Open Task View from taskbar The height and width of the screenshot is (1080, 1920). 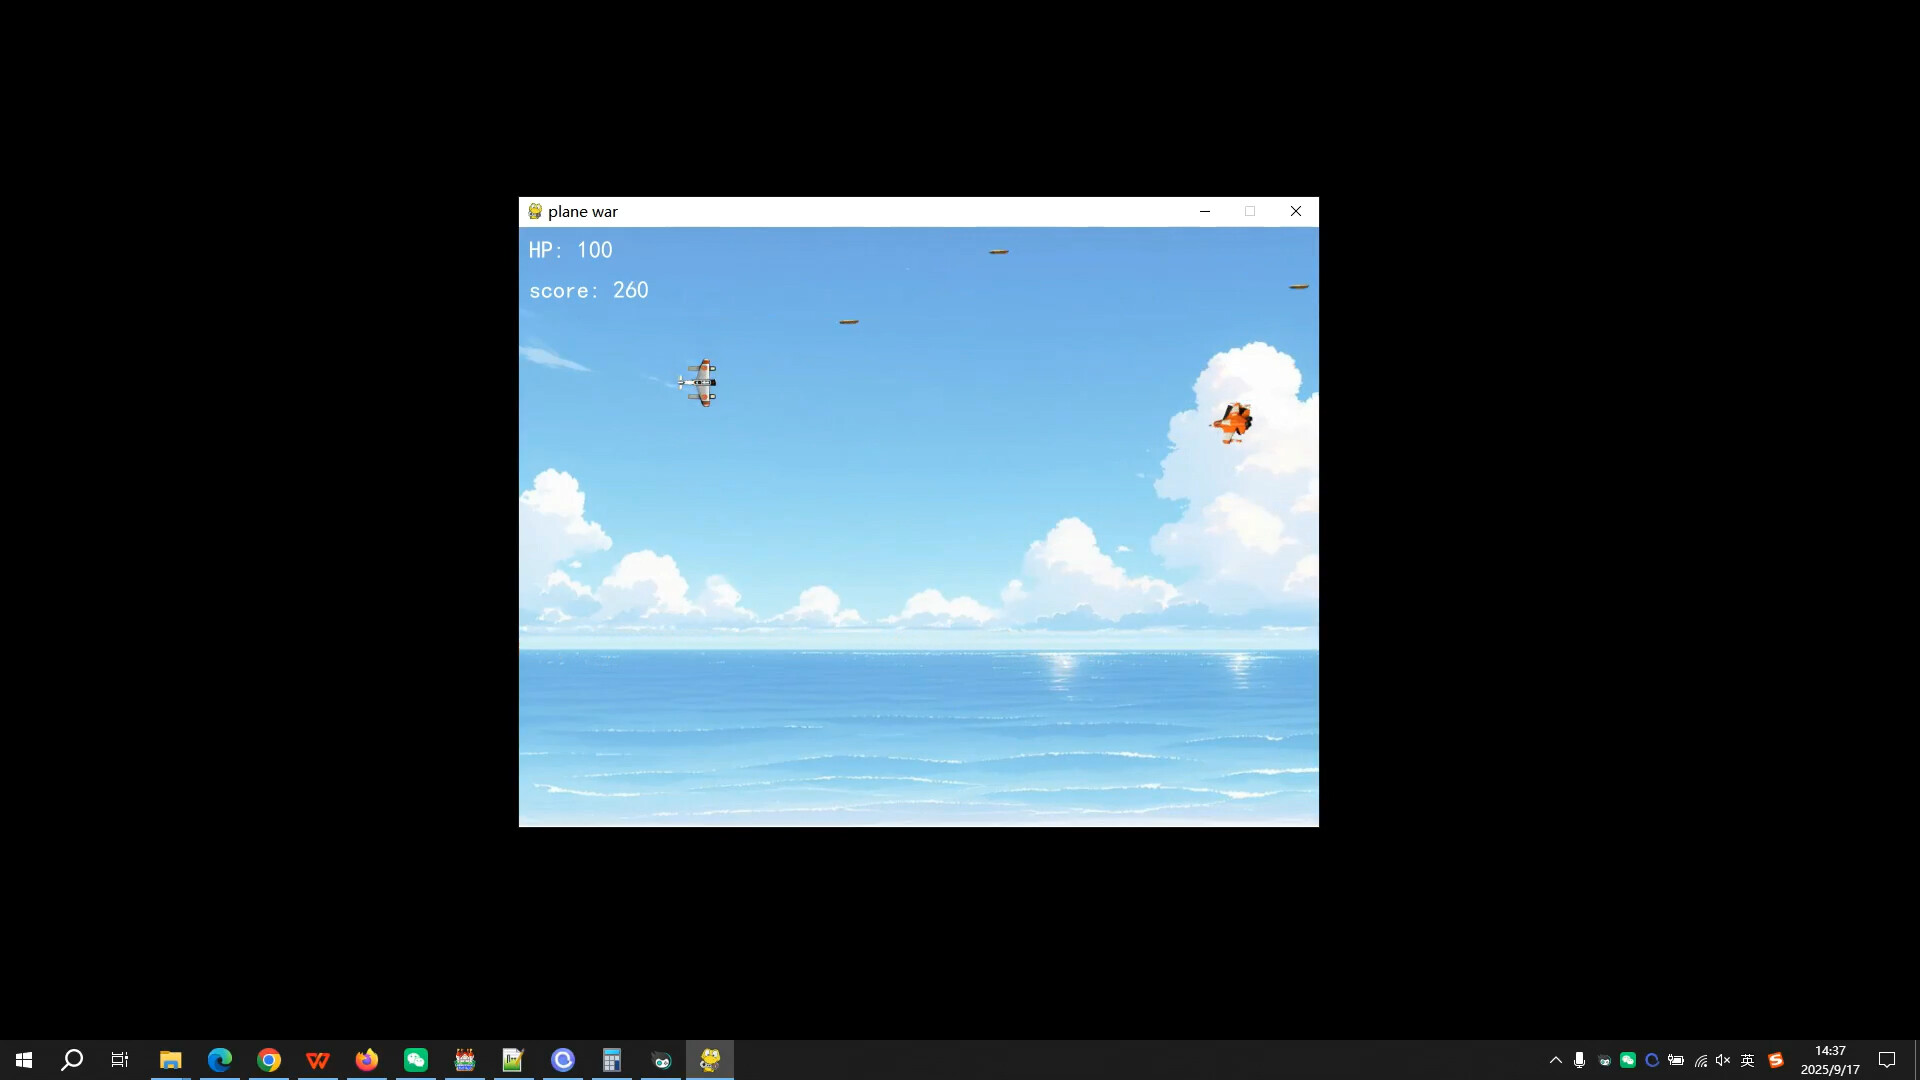(x=120, y=1060)
